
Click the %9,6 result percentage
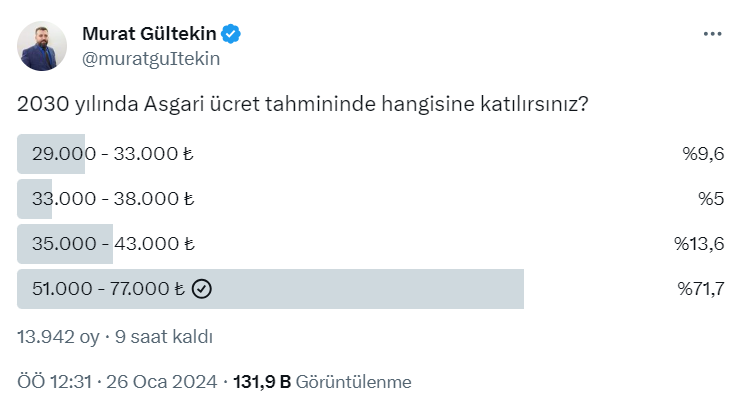703,154
